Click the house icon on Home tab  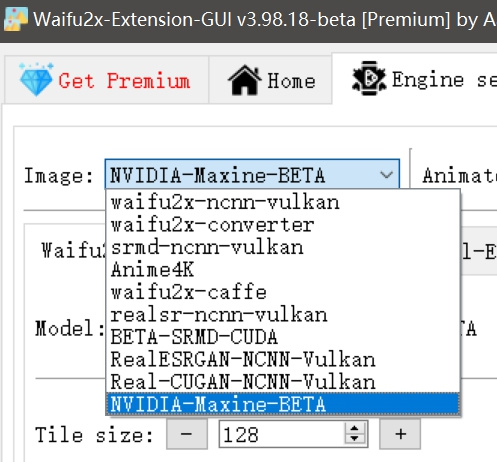click(245, 80)
